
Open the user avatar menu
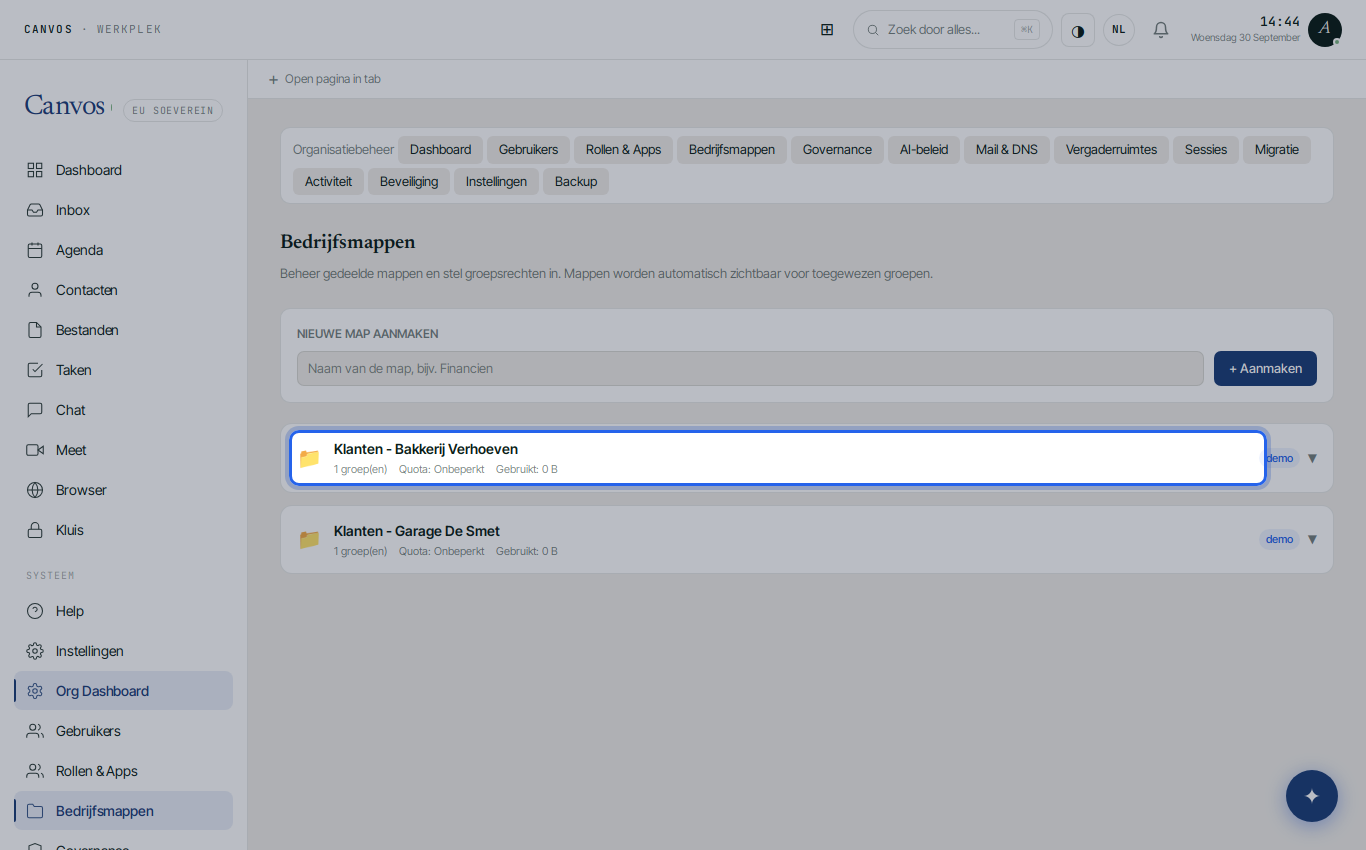[x=1325, y=30]
